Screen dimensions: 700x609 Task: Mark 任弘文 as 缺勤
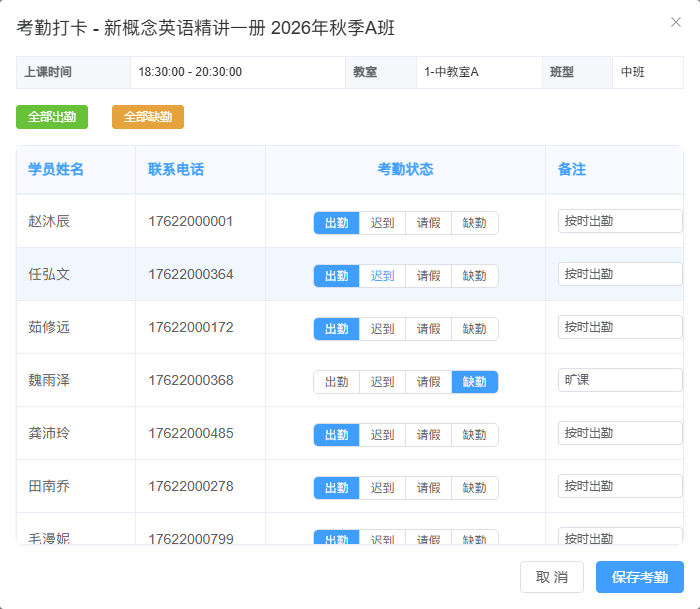tap(475, 276)
